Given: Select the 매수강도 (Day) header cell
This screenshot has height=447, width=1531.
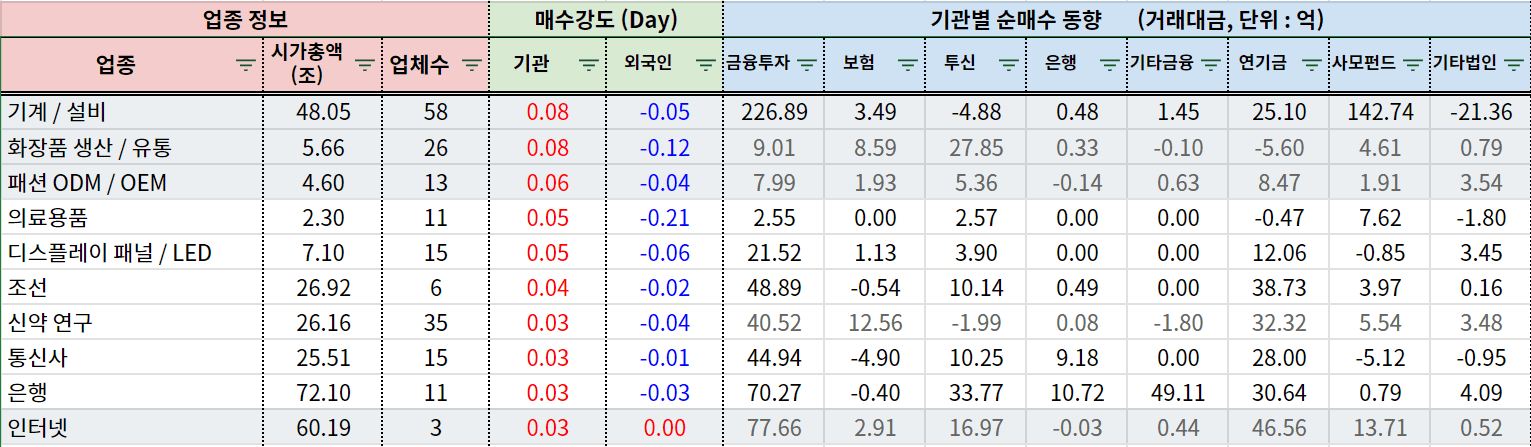Looking at the screenshot, I should click(605, 18).
